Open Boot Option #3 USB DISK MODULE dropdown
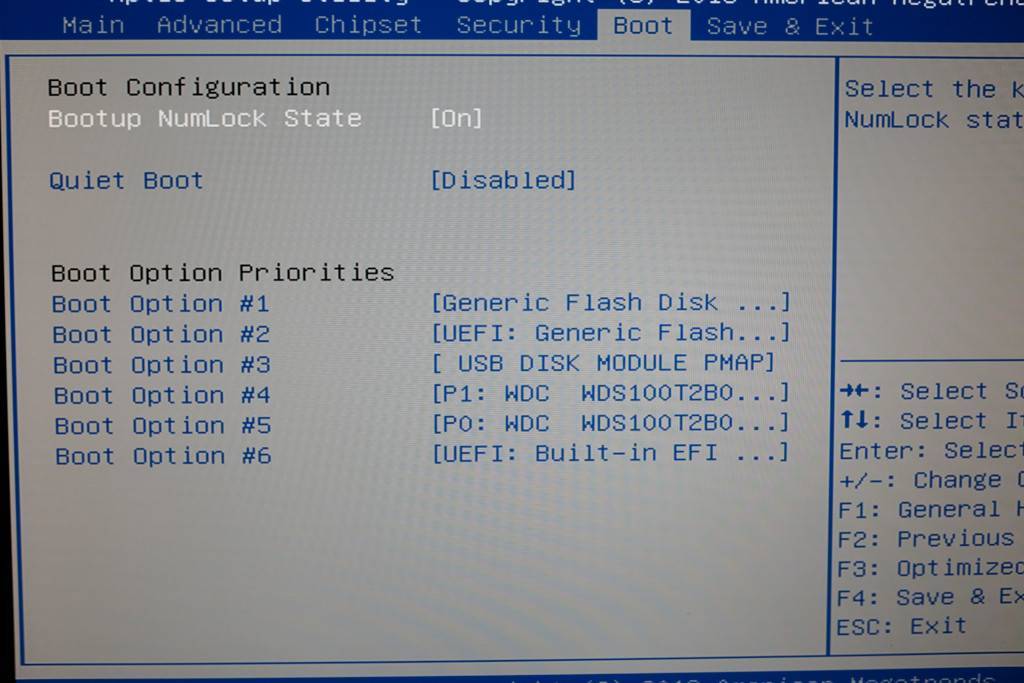Viewport: 1024px width, 683px height. click(603, 362)
